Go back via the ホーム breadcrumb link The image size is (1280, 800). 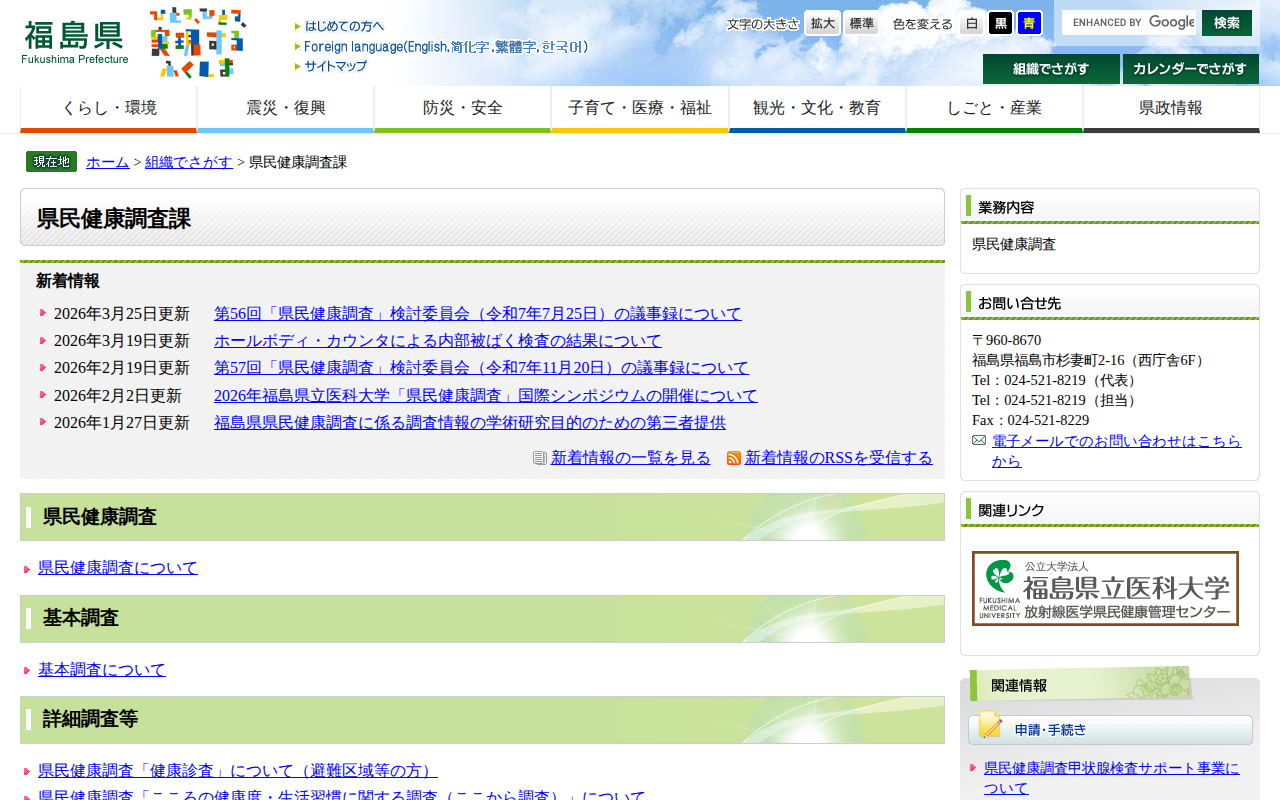point(107,161)
